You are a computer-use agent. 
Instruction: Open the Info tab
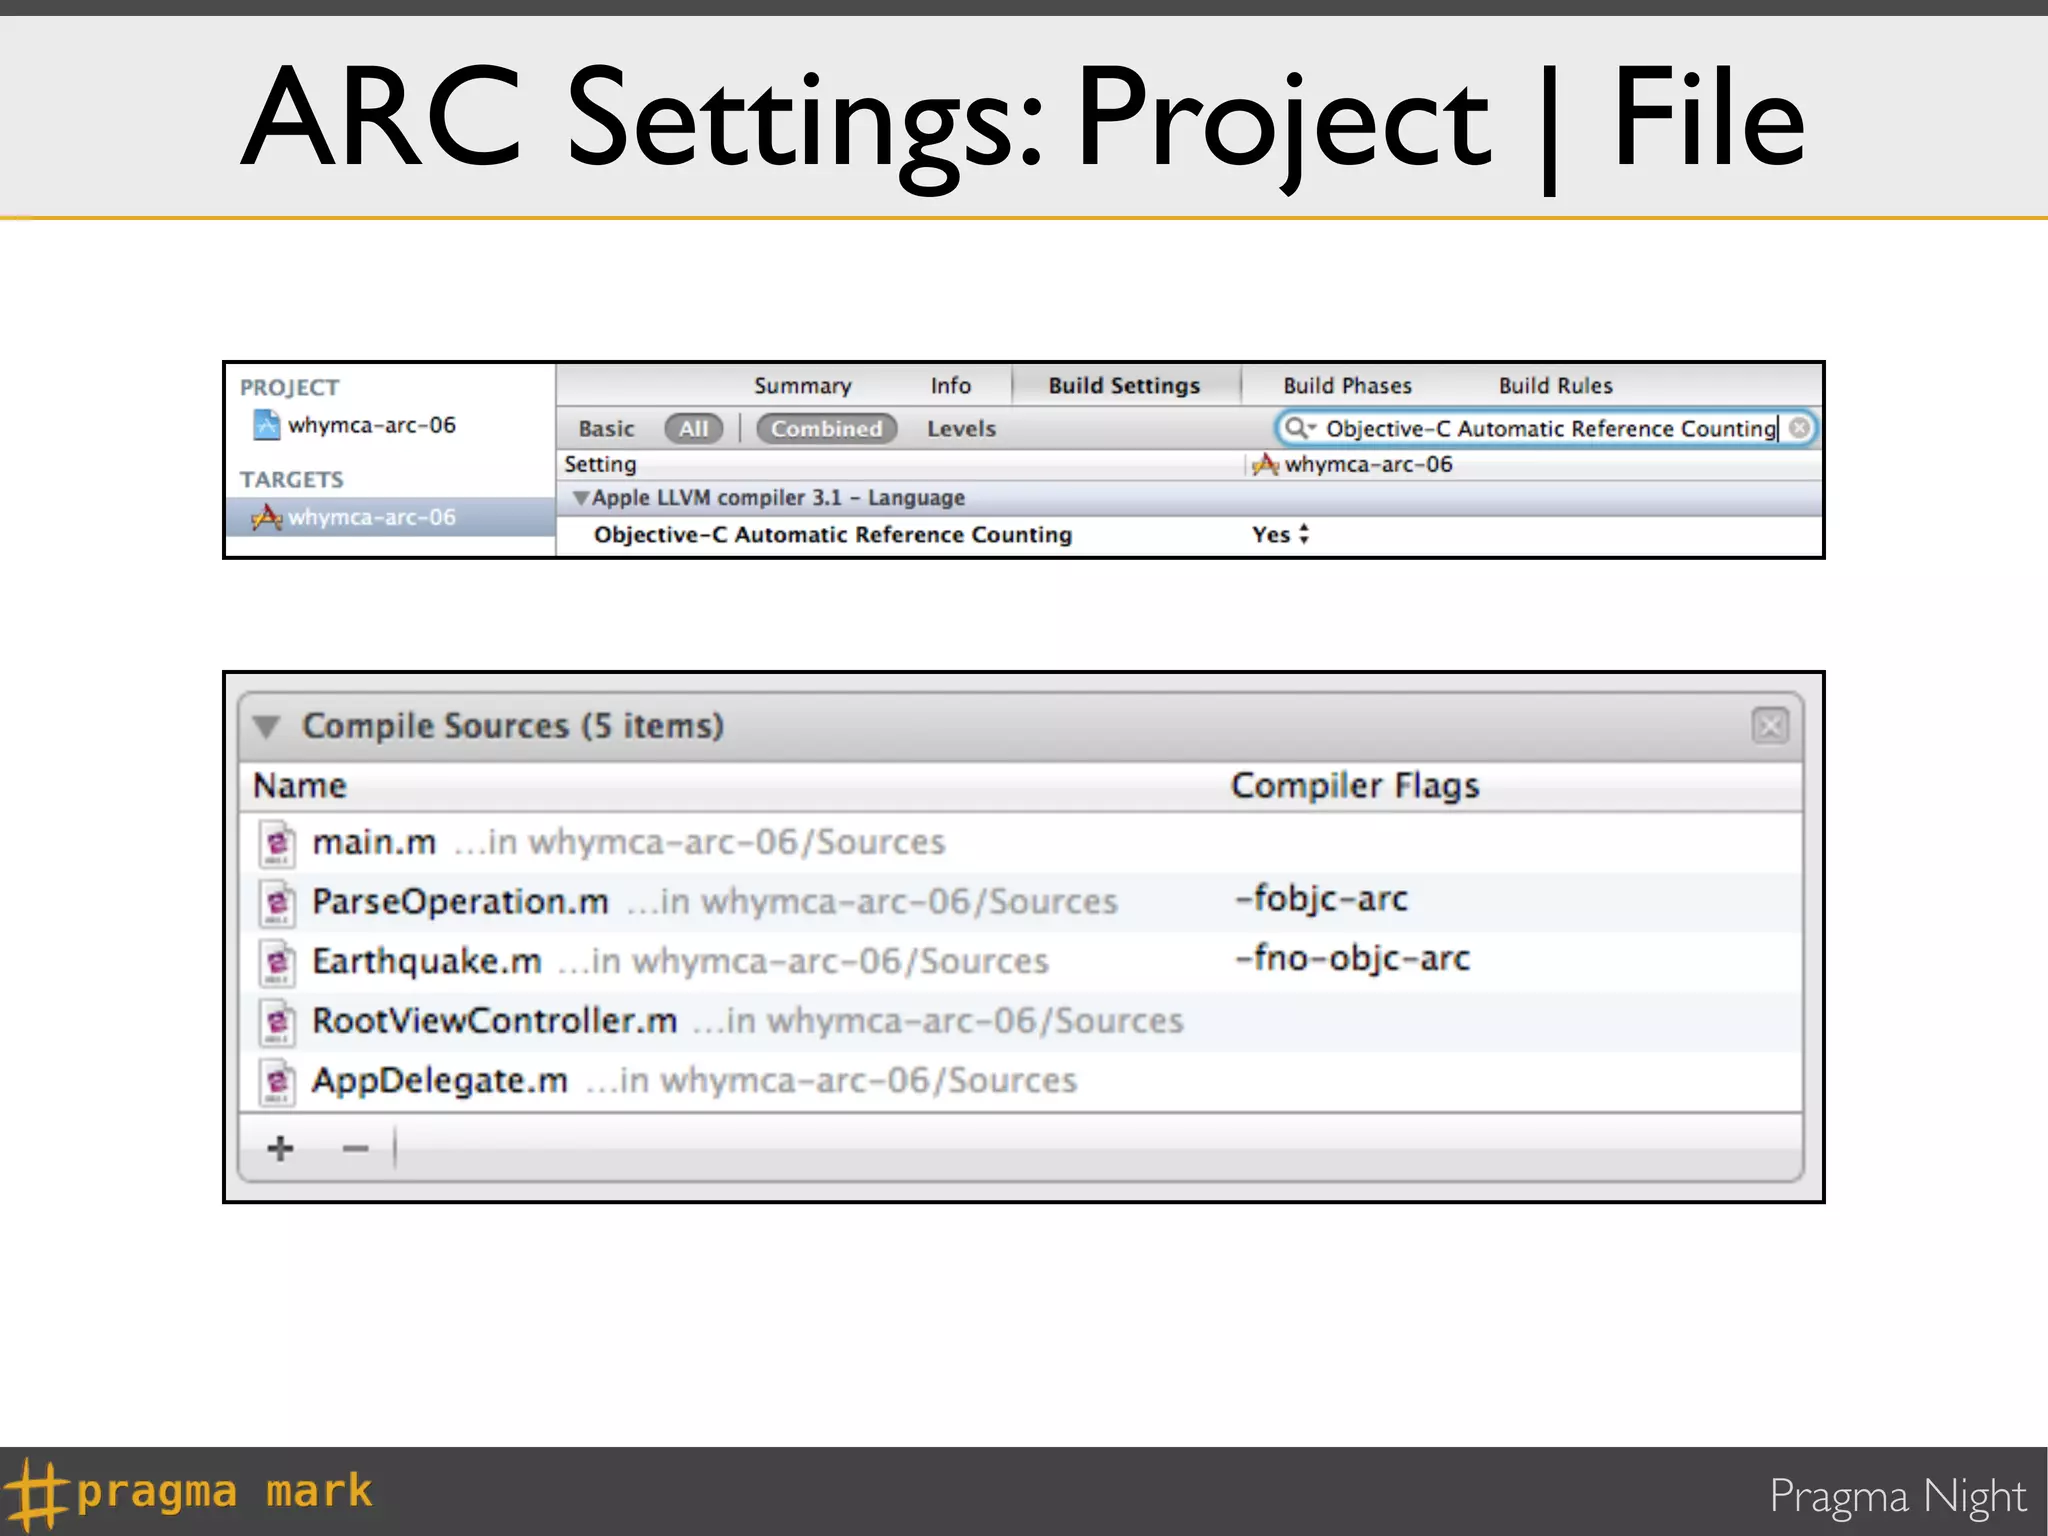pyautogui.click(x=950, y=386)
